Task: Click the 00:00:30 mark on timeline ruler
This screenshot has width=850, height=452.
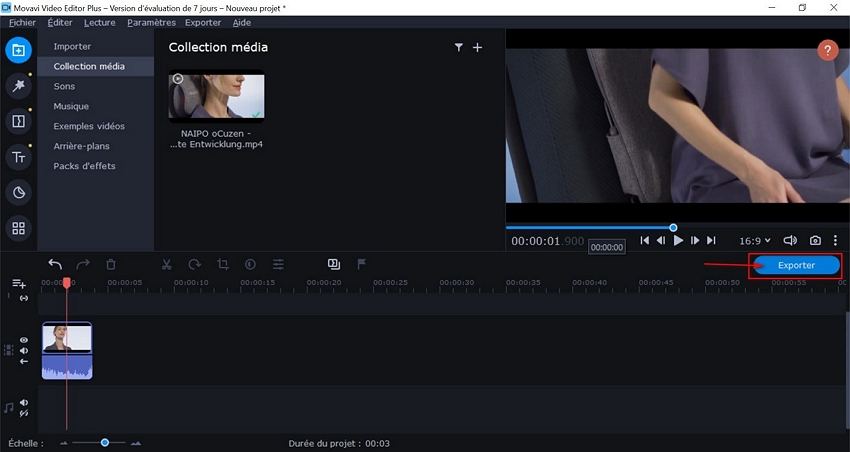Action: [x=457, y=282]
